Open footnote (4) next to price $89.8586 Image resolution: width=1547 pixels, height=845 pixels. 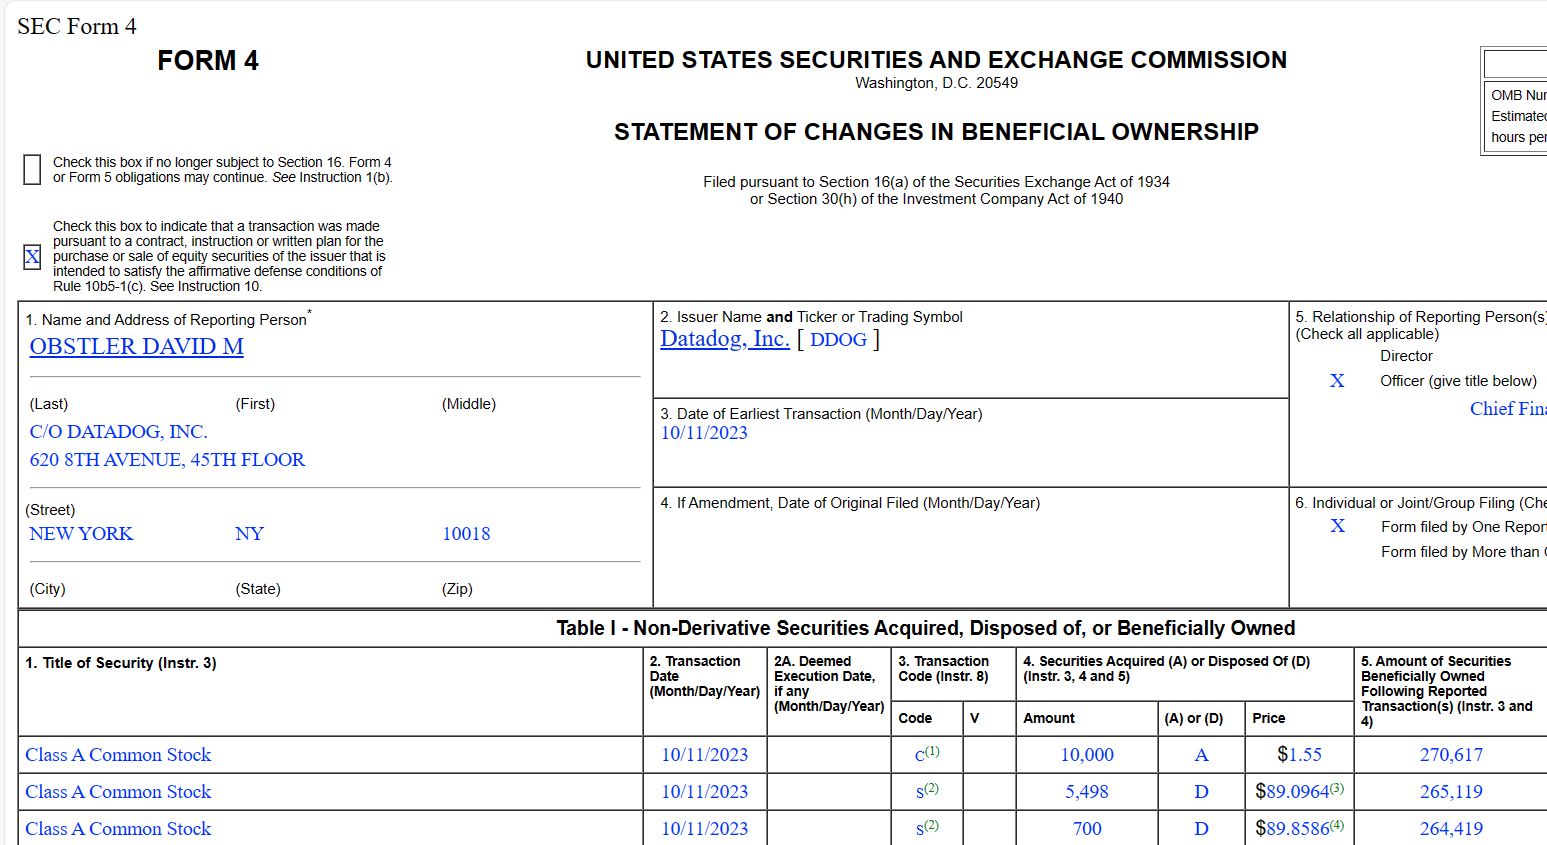1337,825
